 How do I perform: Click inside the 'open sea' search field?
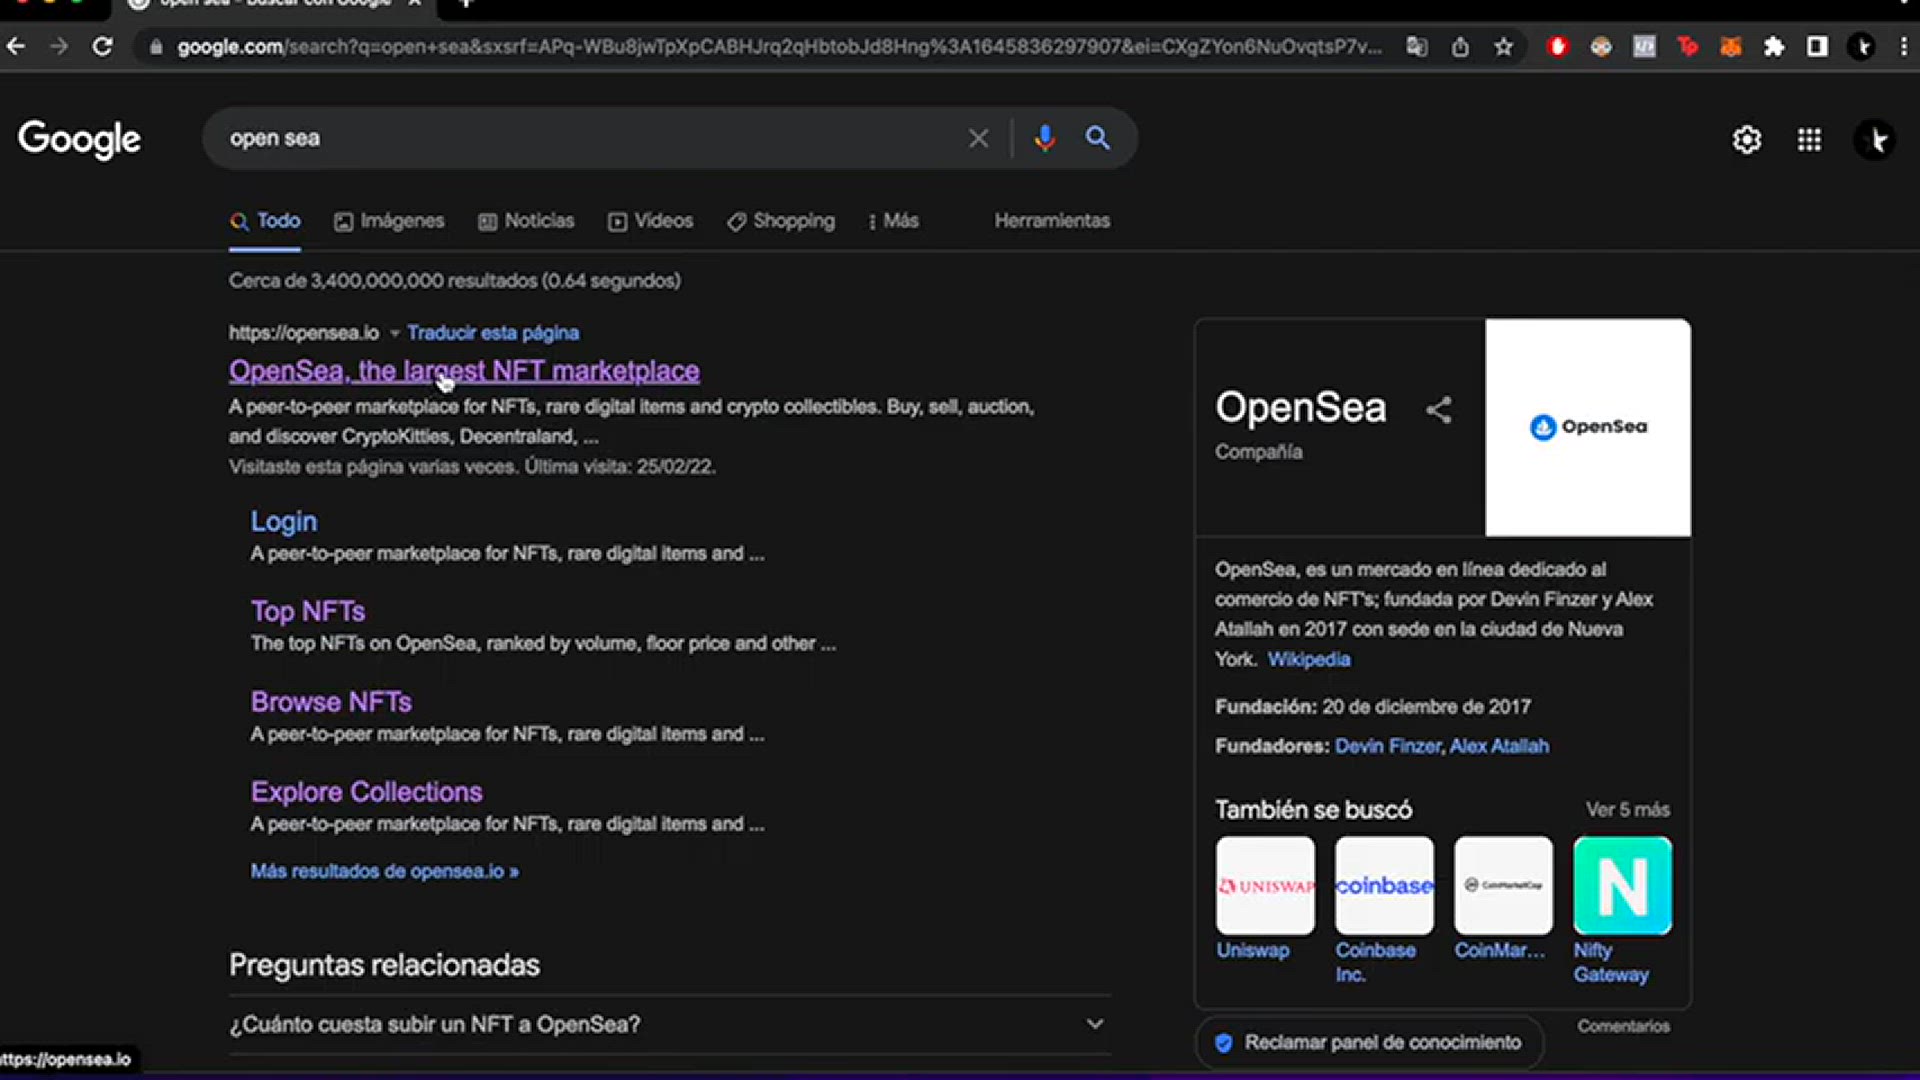point(580,138)
